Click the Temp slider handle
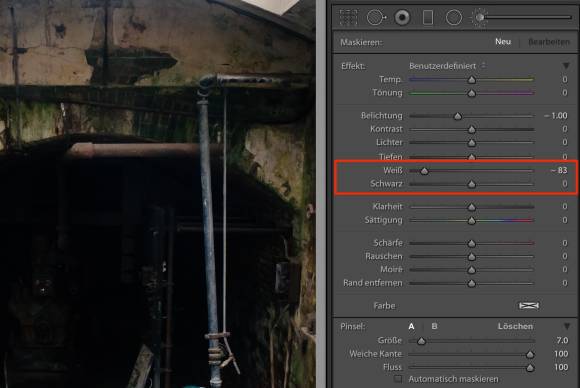The width and height of the screenshot is (580, 388). pos(472,80)
